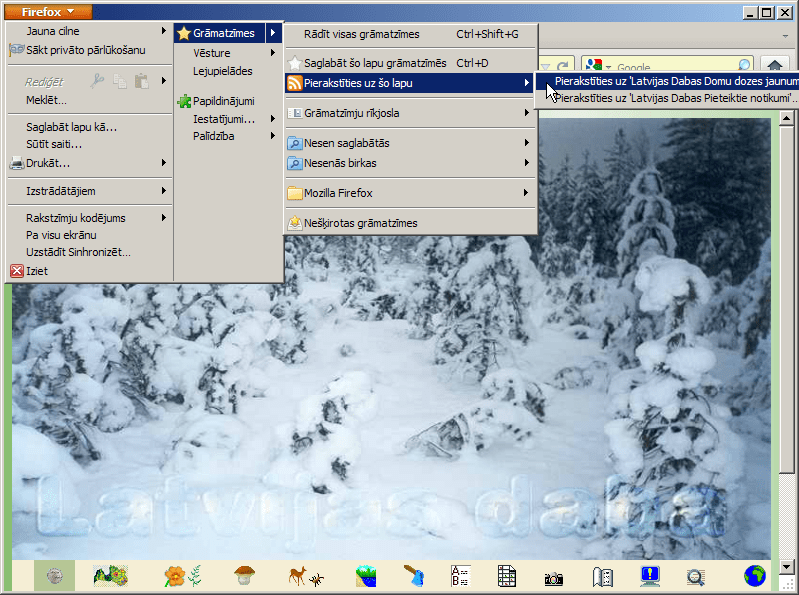The width and height of the screenshot is (799, 595).
Task: Click the private browsing mask icon
Action: [17, 50]
